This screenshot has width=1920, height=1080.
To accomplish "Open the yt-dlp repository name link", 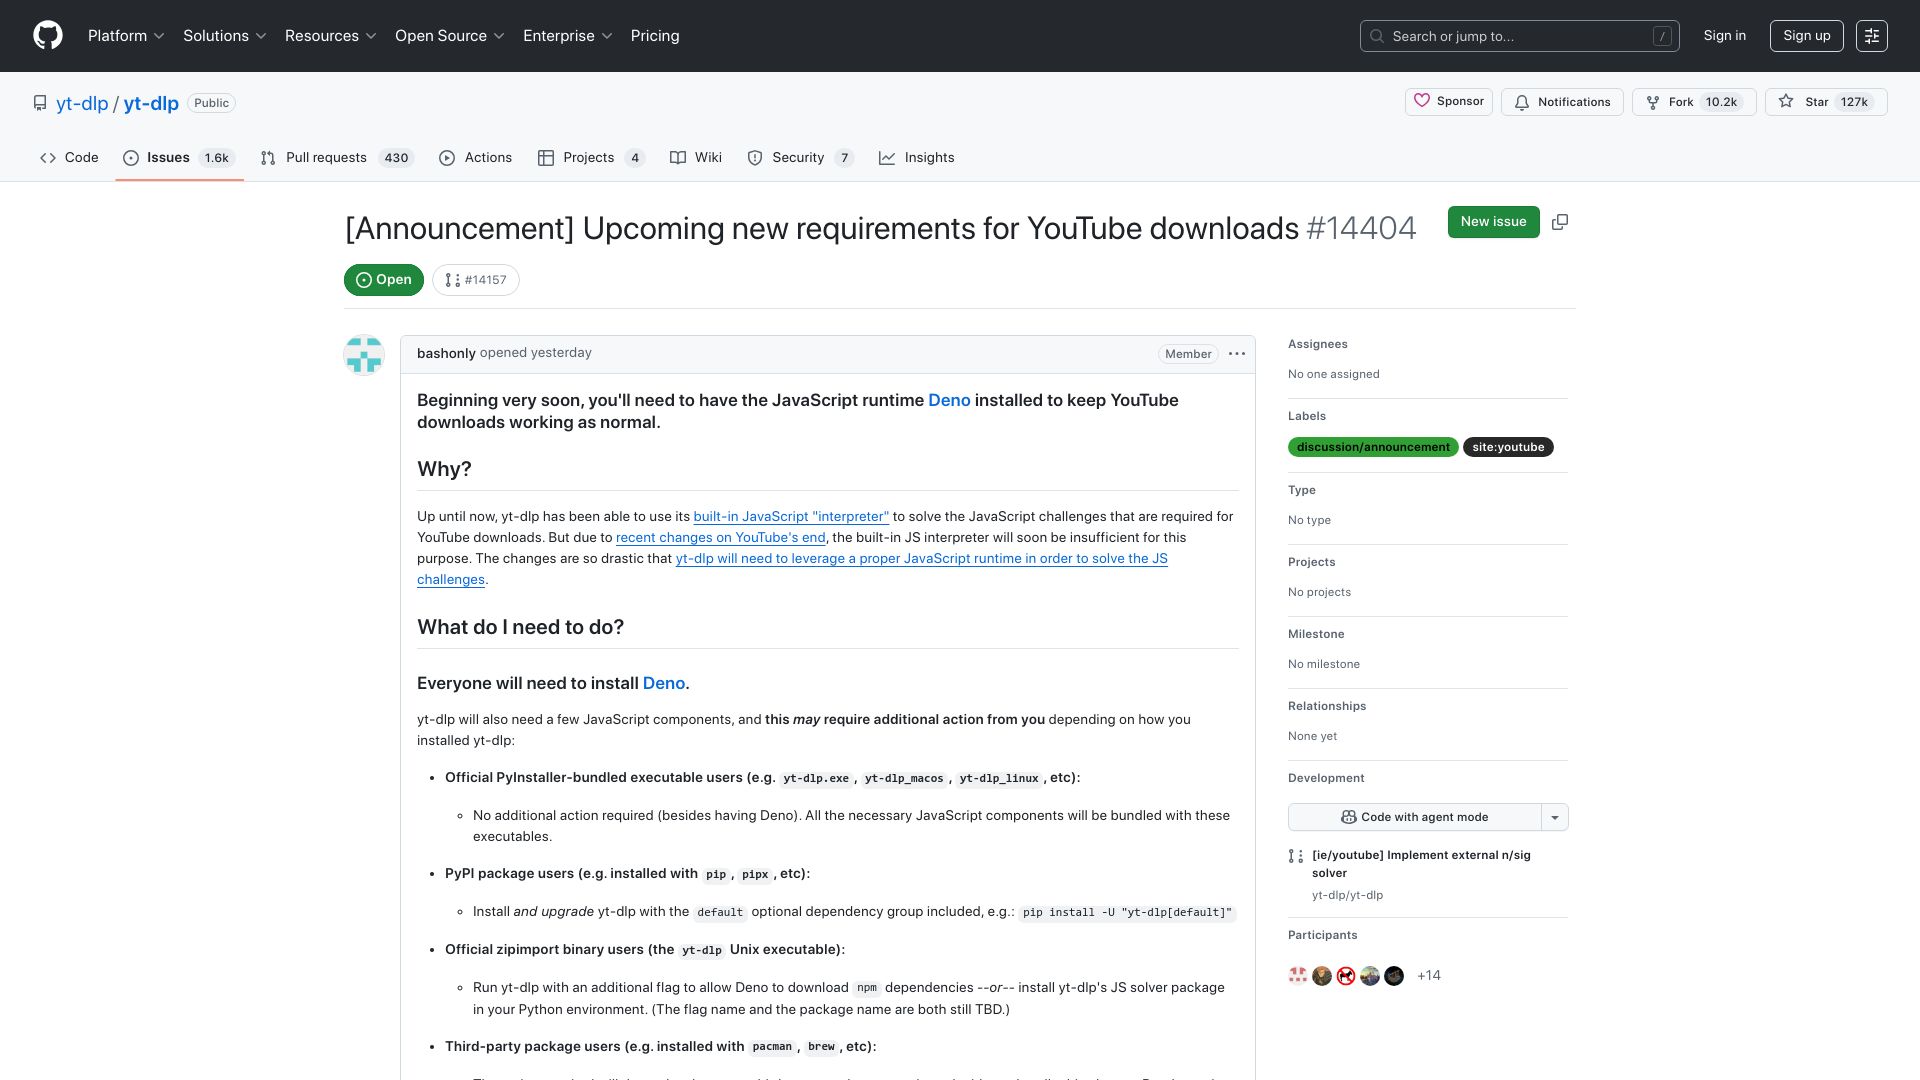I will tap(151, 103).
